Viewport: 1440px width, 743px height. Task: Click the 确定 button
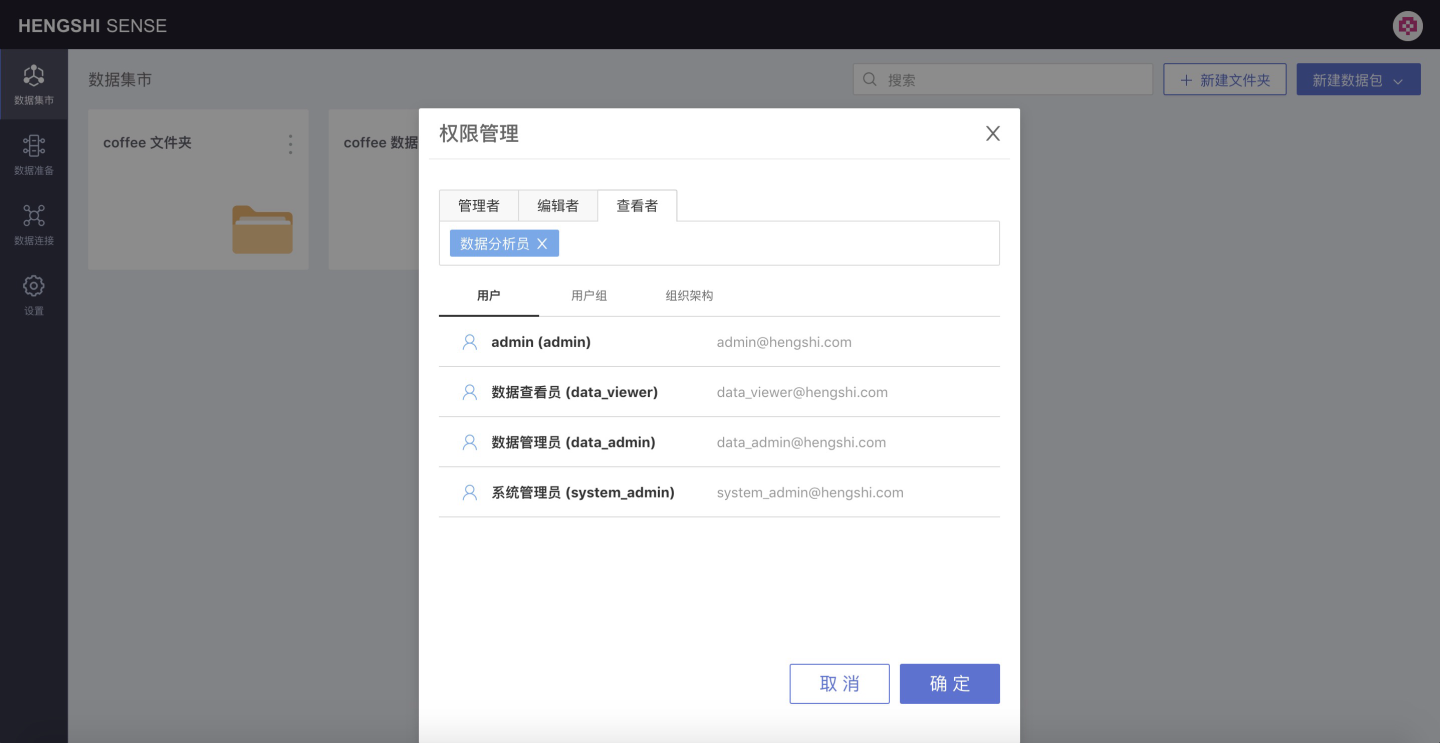pyautogui.click(x=949, y=684)
